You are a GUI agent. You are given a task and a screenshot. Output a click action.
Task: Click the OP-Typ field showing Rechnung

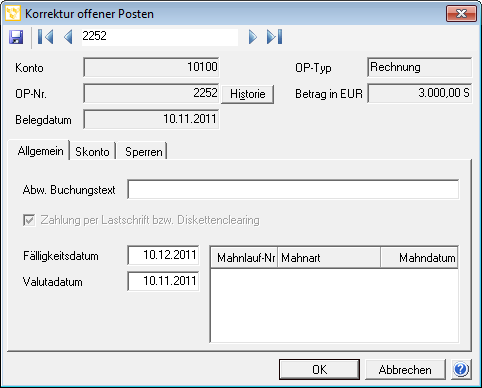[x=420, y=67]
